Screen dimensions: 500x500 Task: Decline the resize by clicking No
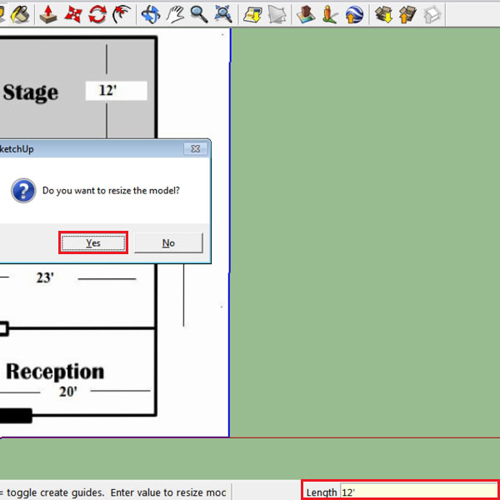pyautogui.click(x=168, y=243)
